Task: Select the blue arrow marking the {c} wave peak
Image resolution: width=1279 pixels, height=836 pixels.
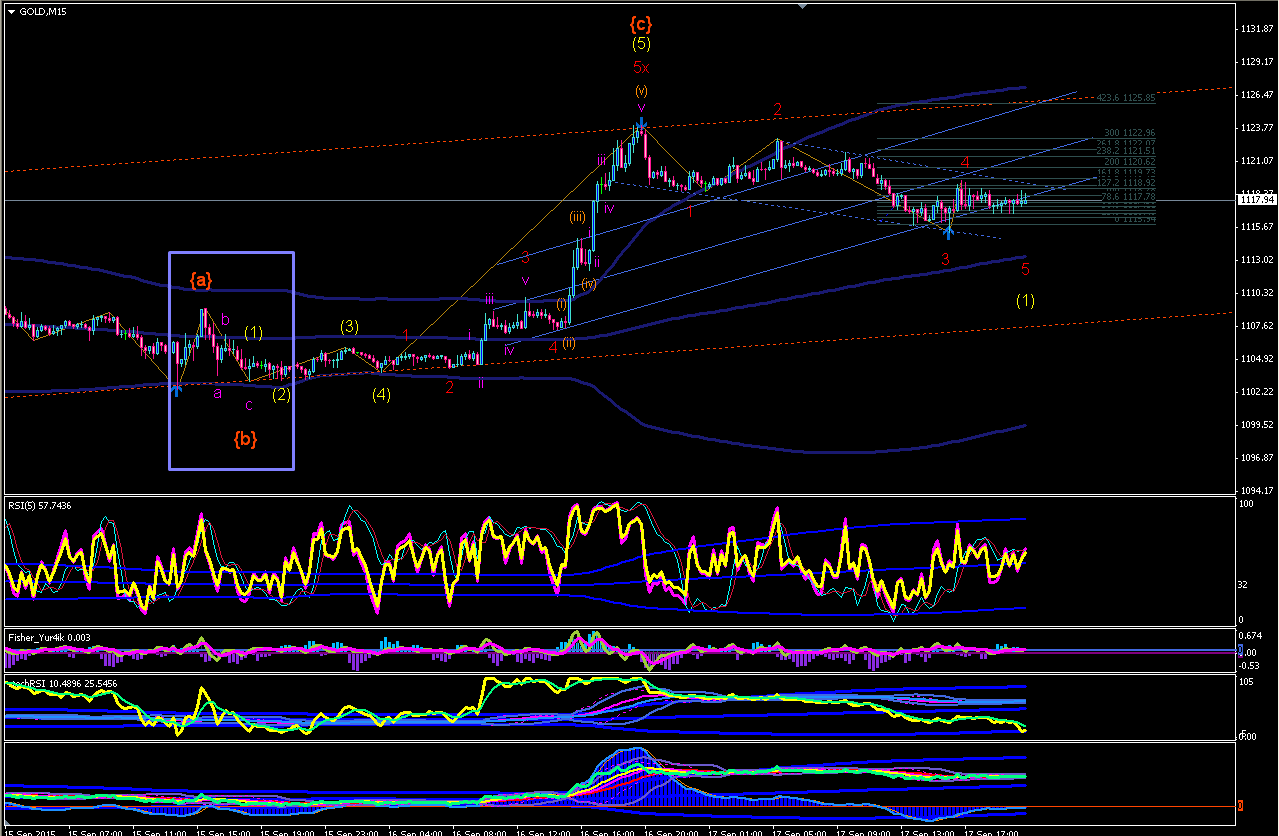Action: click(642, 126)
